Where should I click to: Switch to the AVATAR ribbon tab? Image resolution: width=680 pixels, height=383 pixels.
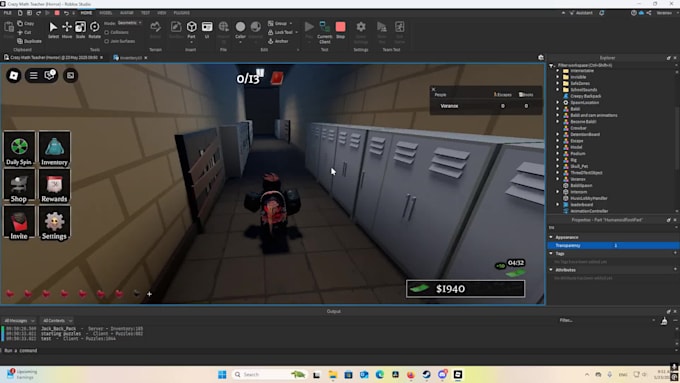click(127, 13)
